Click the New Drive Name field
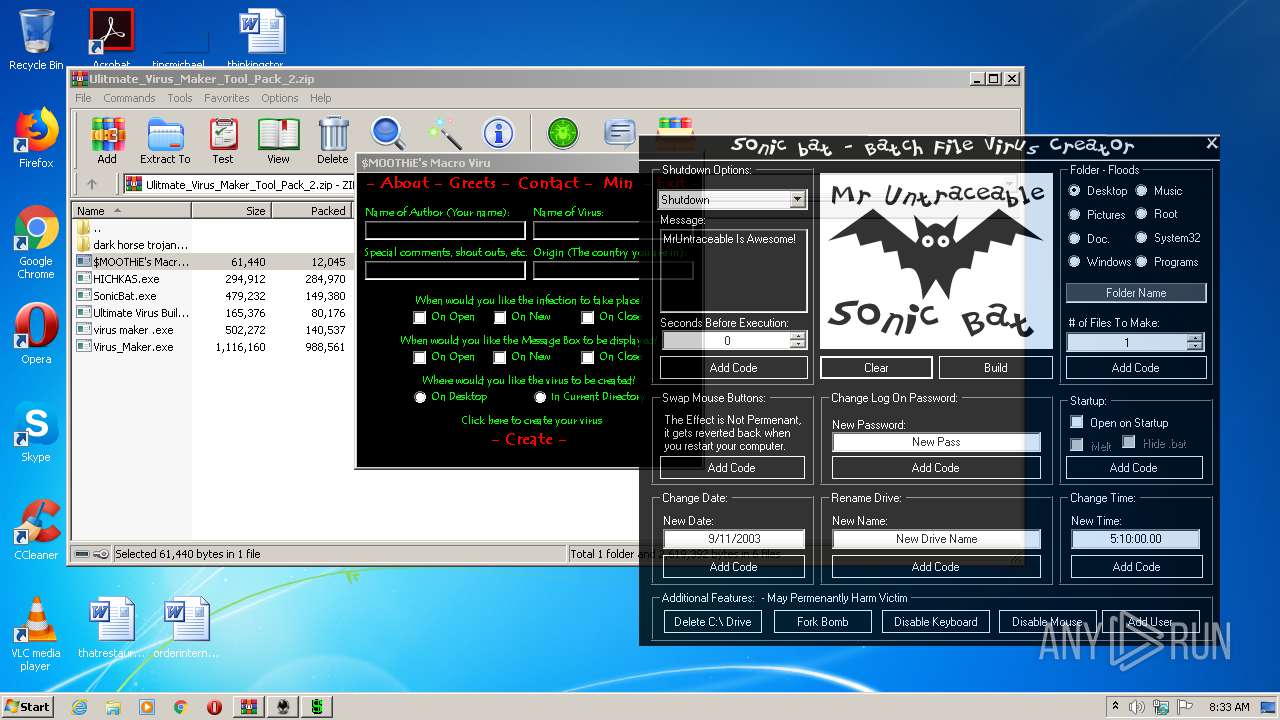This screenshot has height=720, width=1280. tap(936, 539)
